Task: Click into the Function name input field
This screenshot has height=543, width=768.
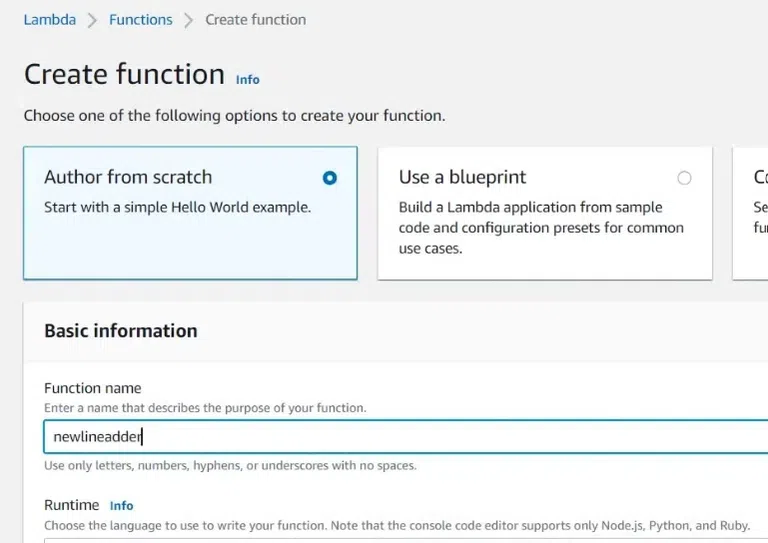Action: coord(400,436)
